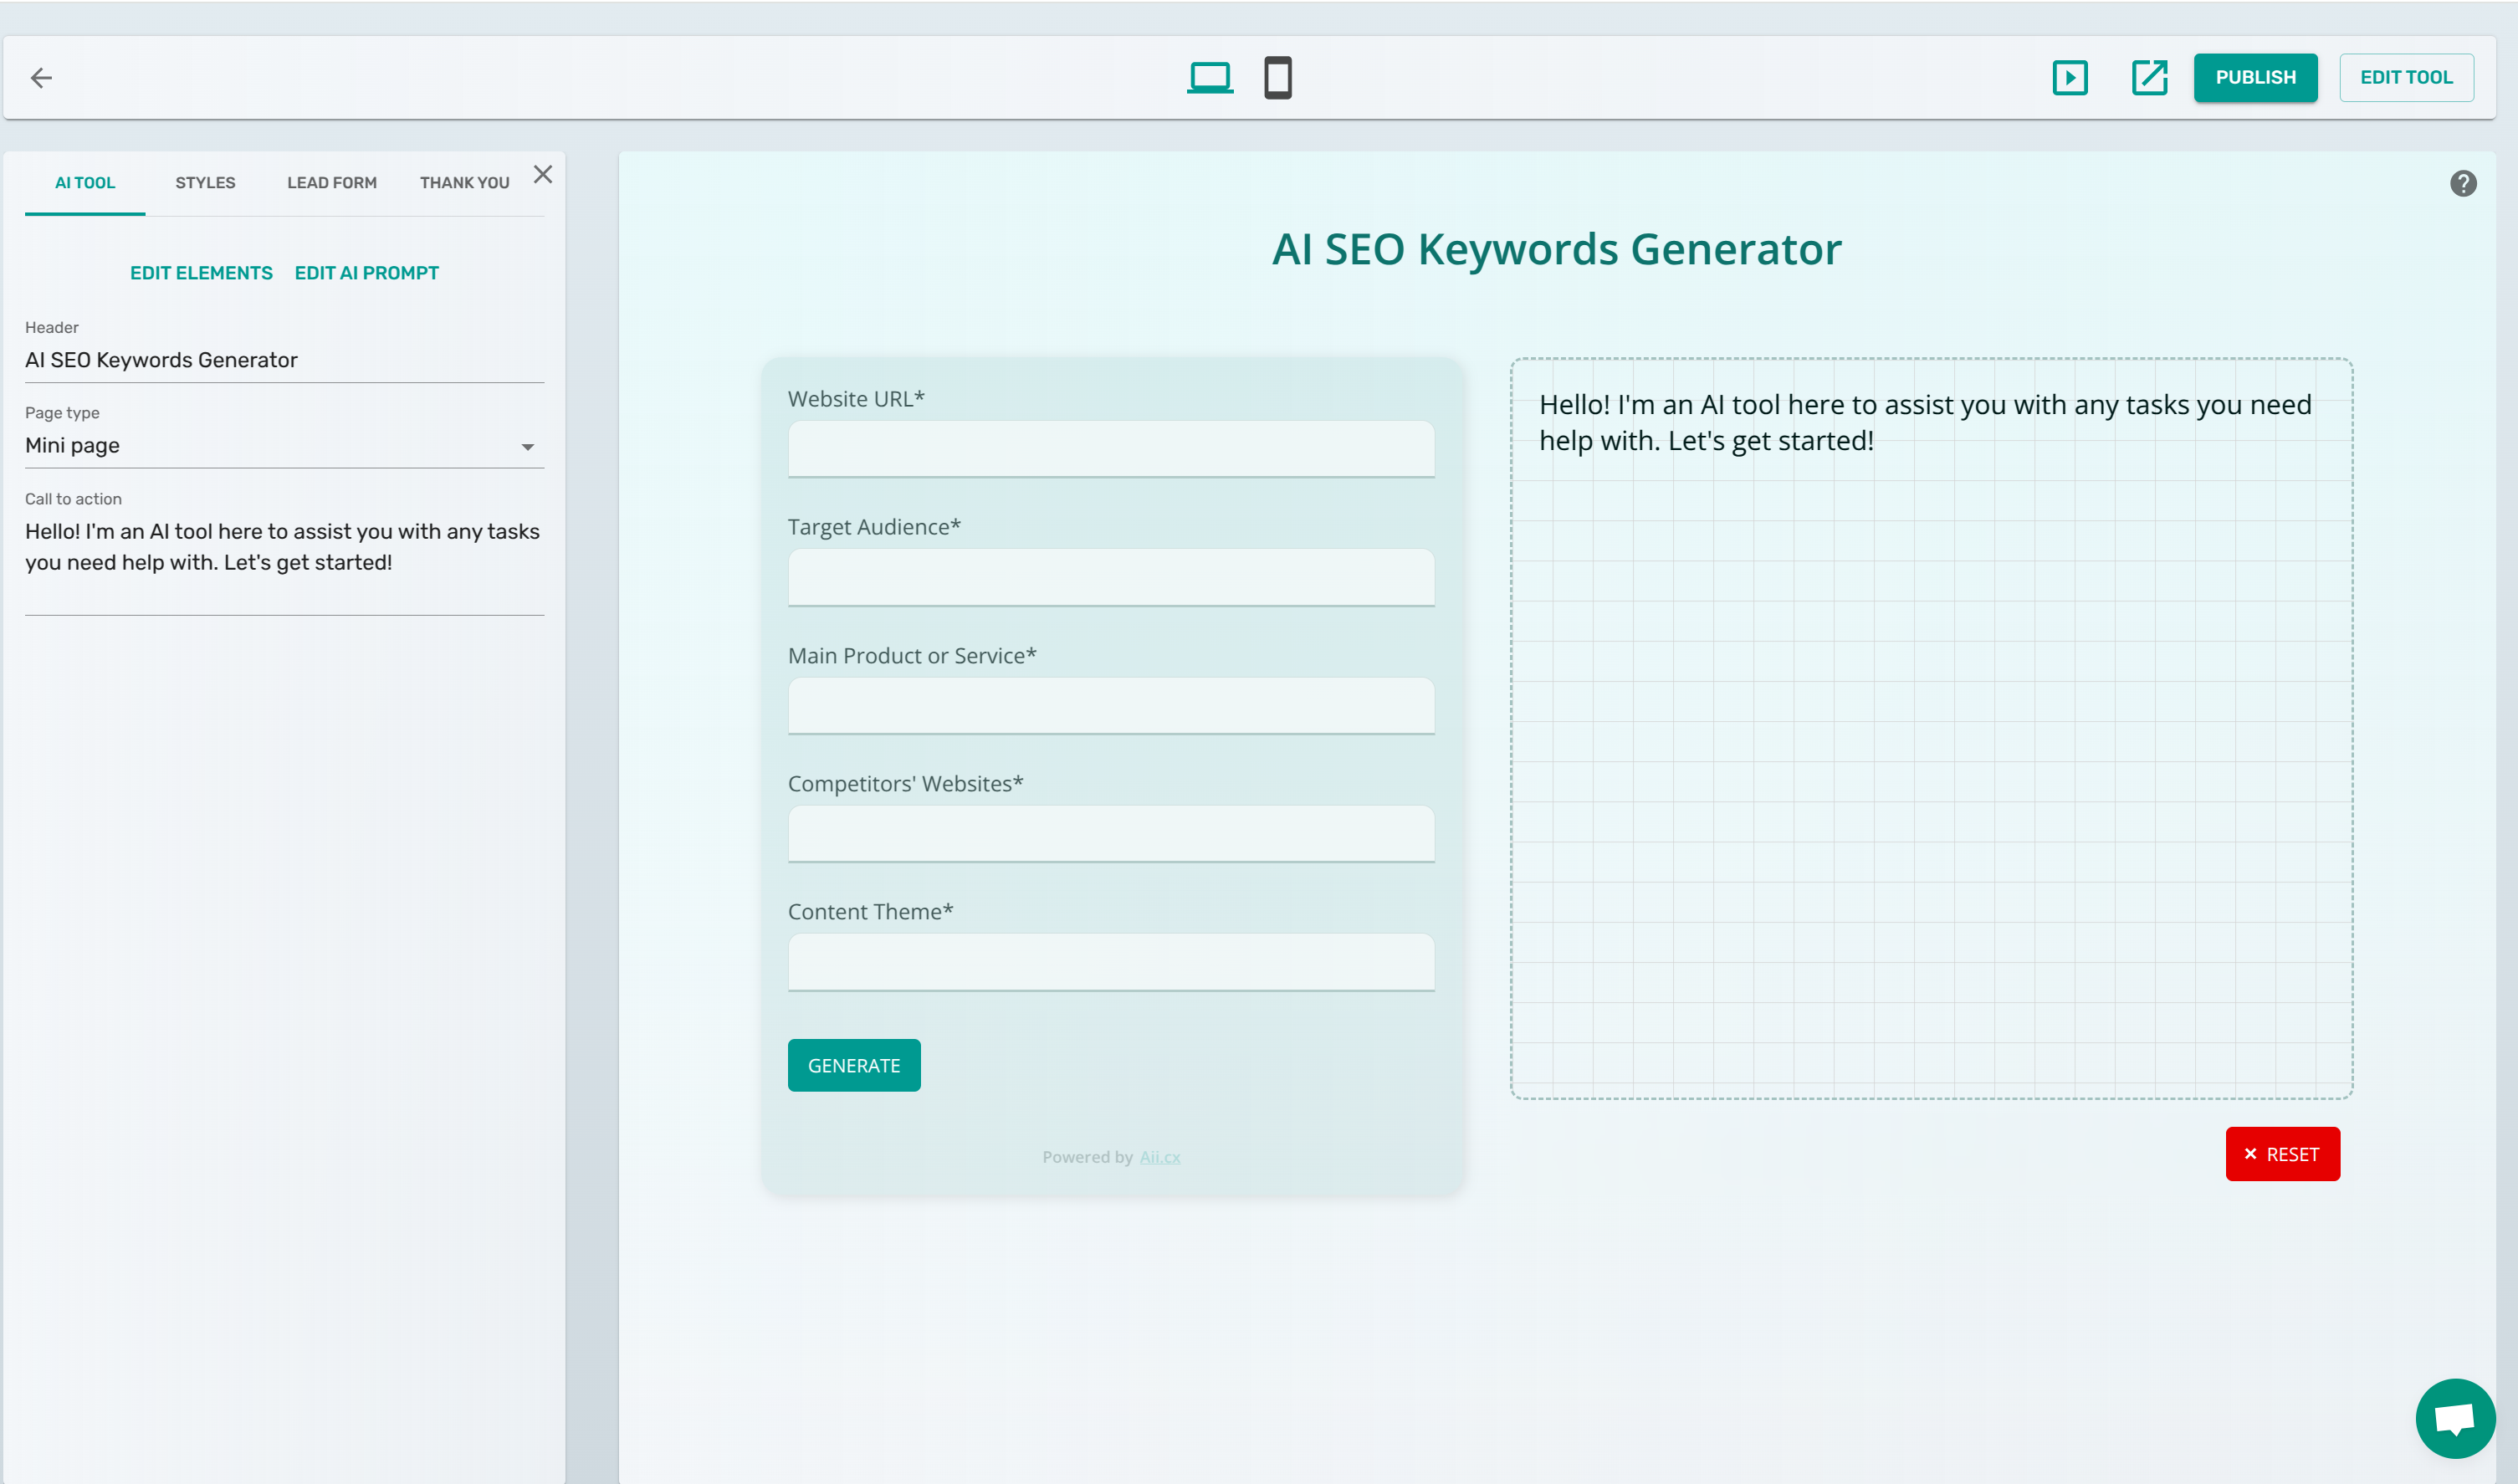Open the chat support bubble
This screenshot has height=1484, width=2518.
tap(2455, 1418)
